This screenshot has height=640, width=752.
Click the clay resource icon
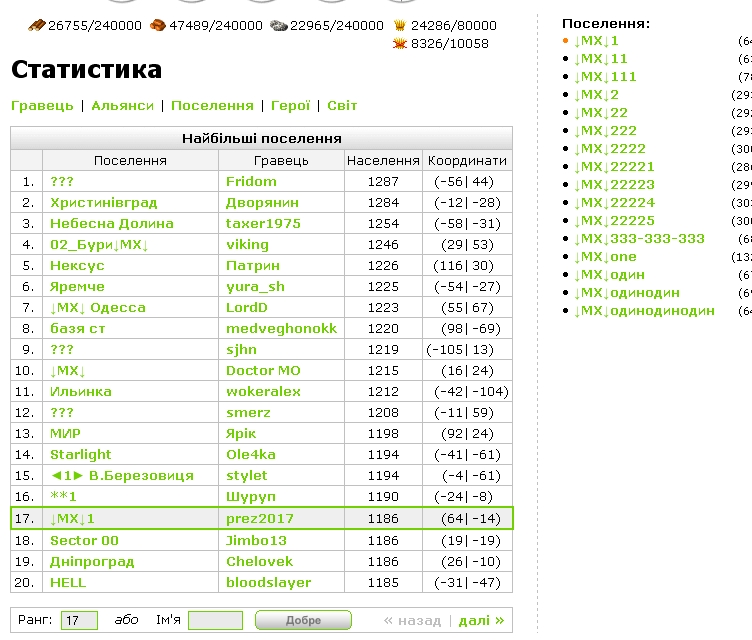point(159,26)
